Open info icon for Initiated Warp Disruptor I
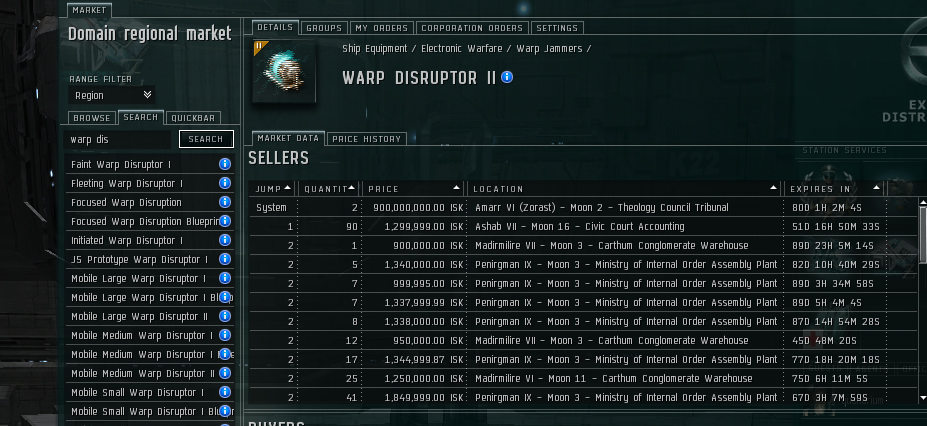Image resolution: width=927 pixels, height=426 pixels. click(x=225, y=240)
